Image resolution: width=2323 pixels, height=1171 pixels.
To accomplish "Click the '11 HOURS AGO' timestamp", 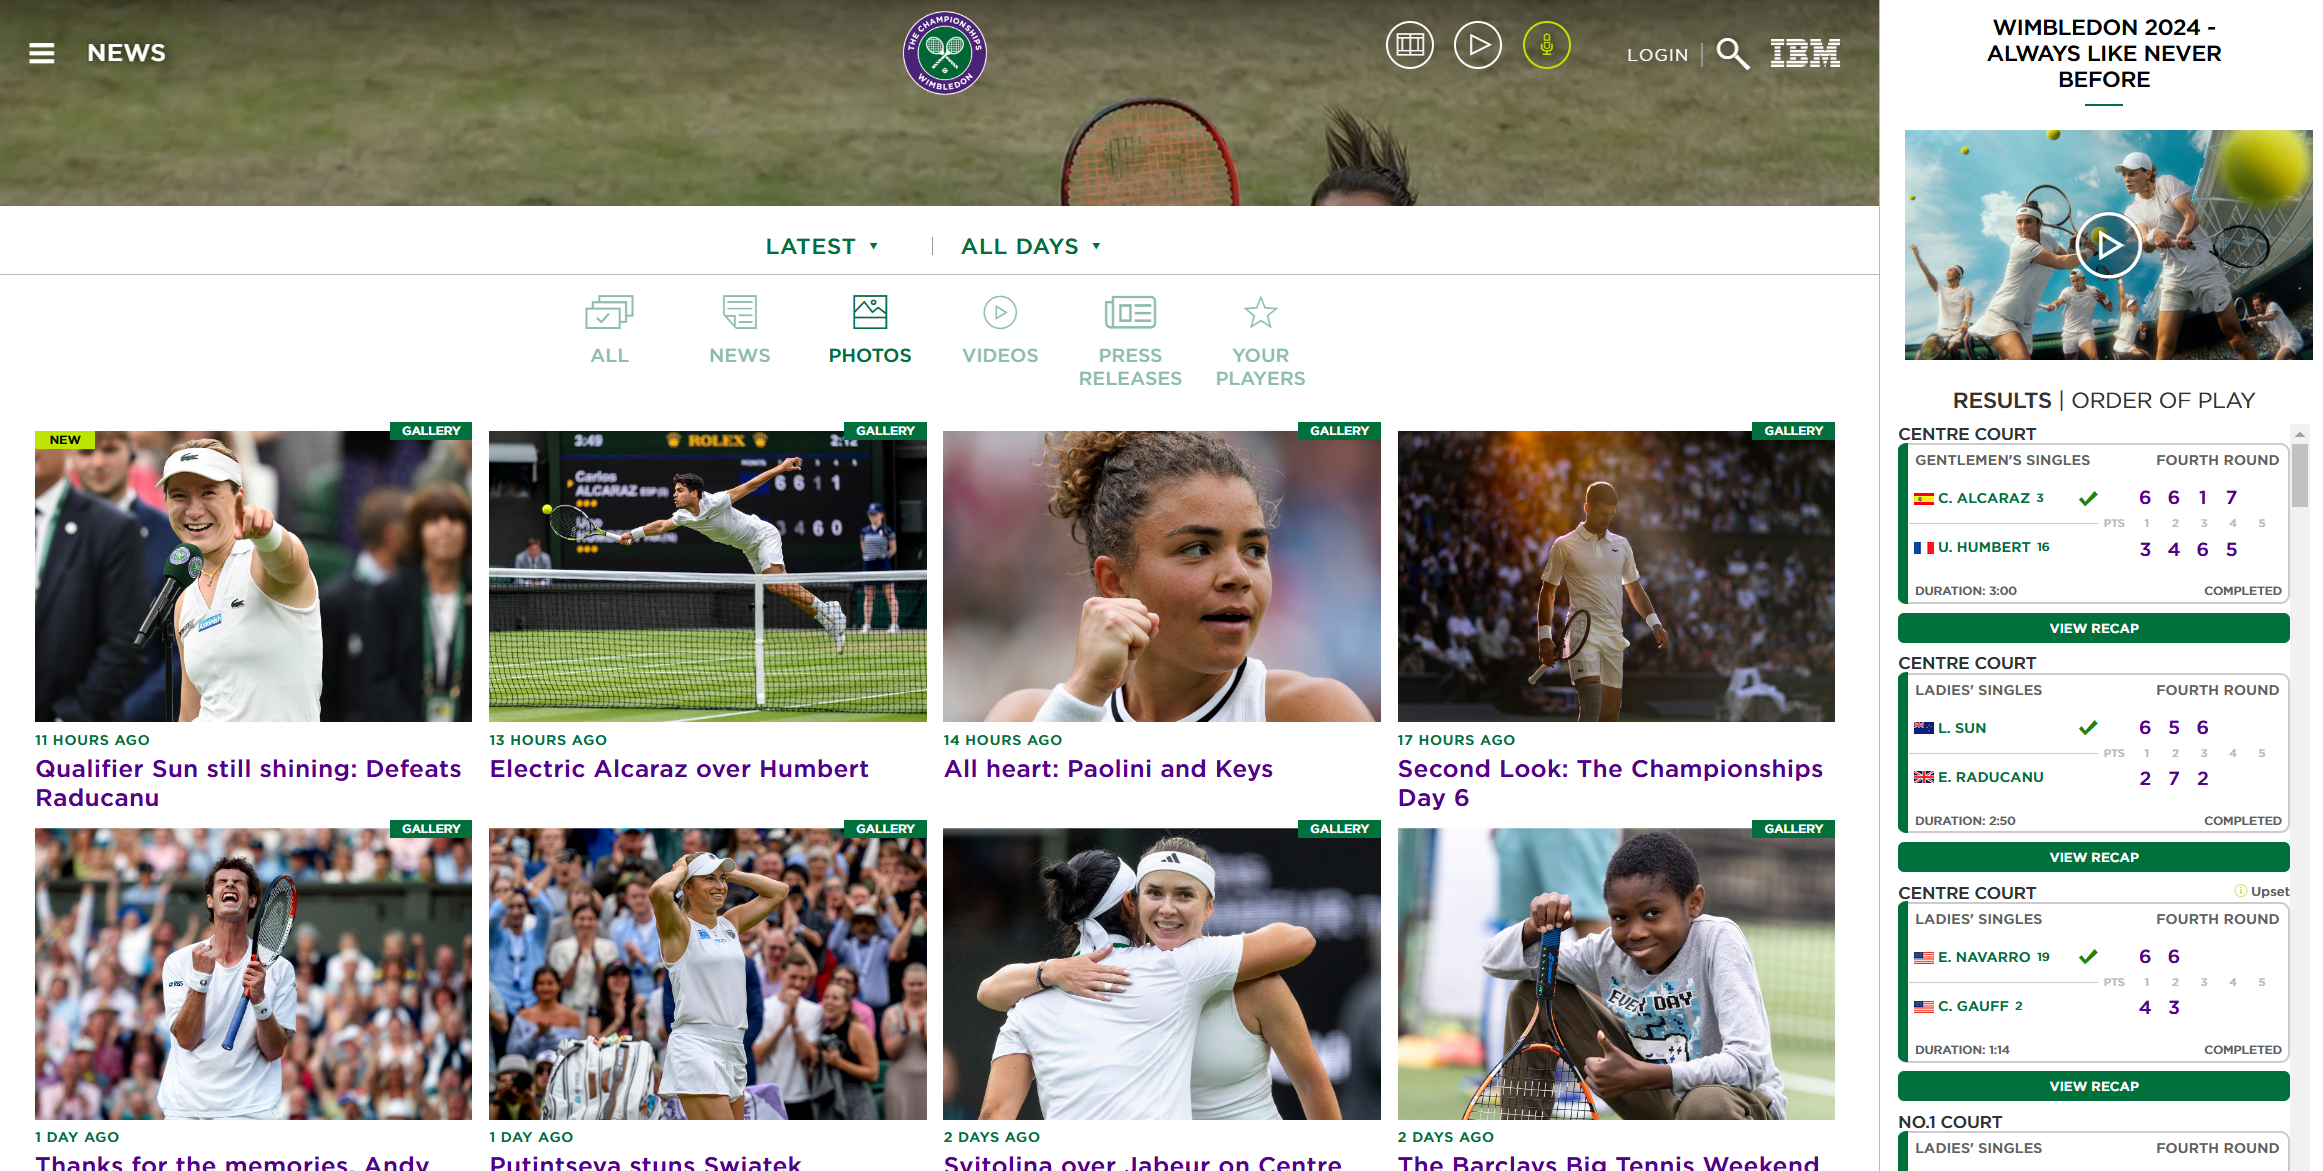I will 92,740.
